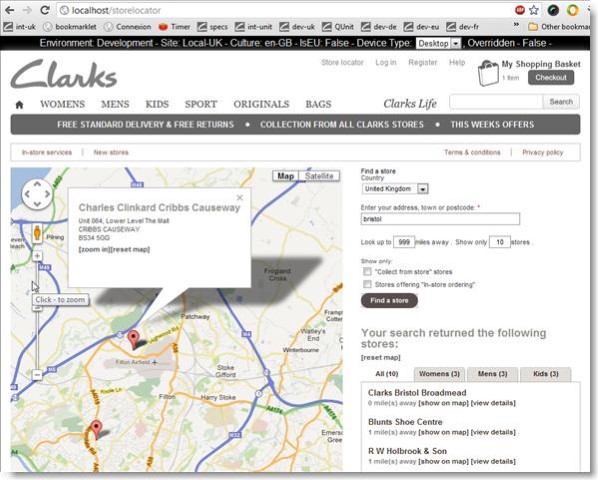Open the ORIGINALS menu

tap(261, 104)
